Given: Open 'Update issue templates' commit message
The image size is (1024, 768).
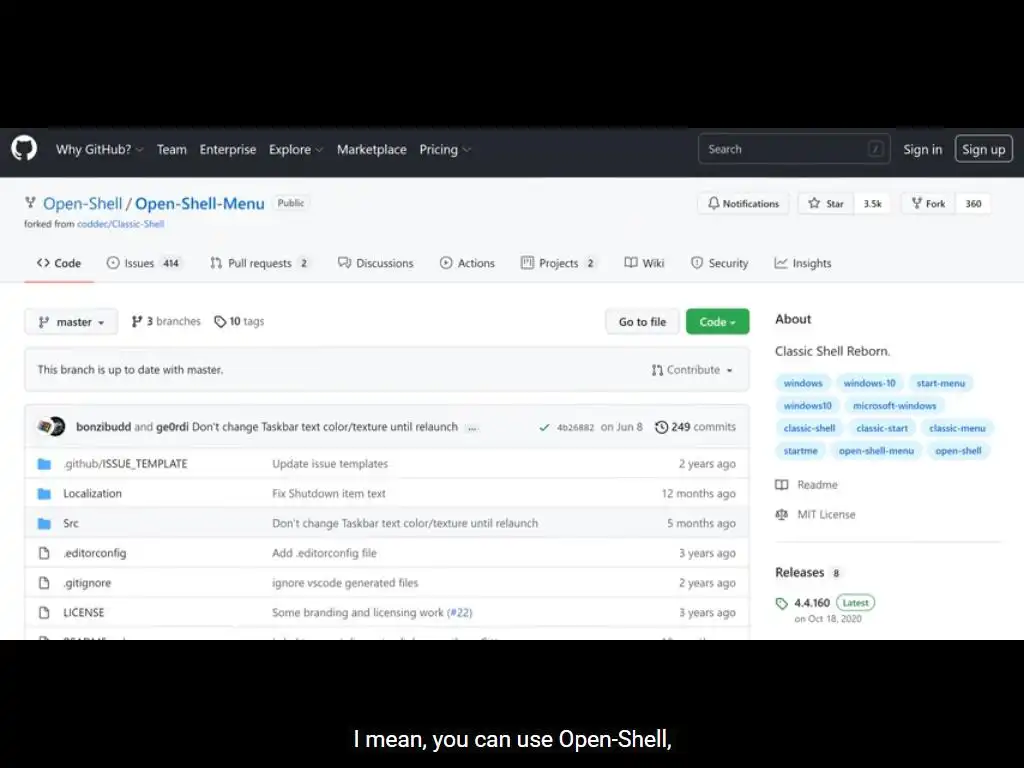Looking at the screenshot, I should 330,464.
